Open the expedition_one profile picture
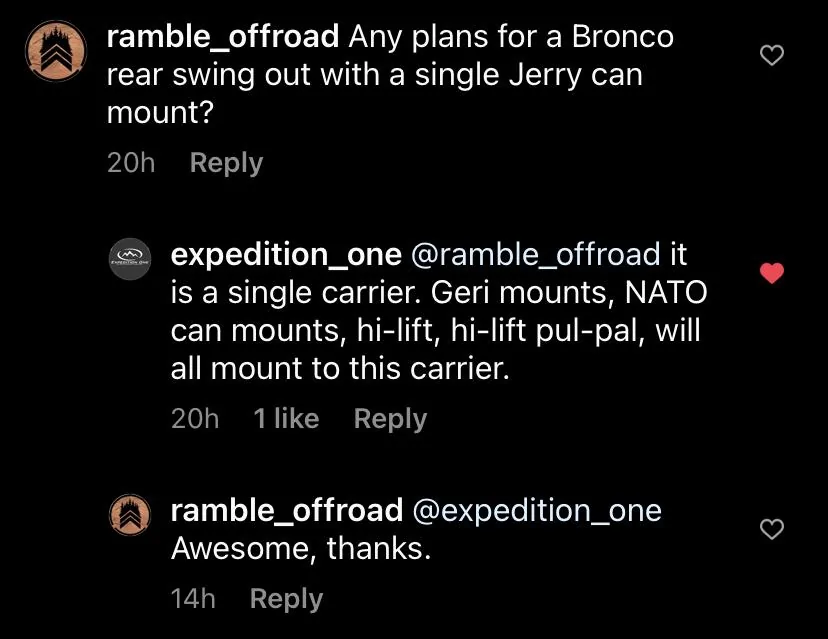This screenshot has height=639, width=828. 130,258
